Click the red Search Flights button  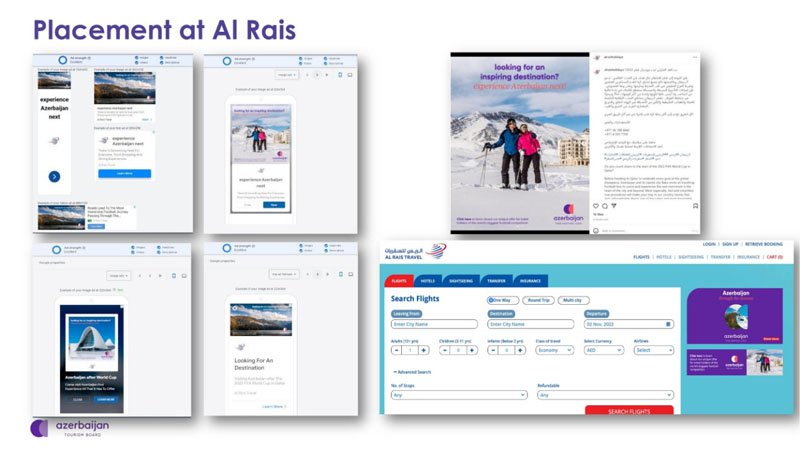[x=627, y=411]
